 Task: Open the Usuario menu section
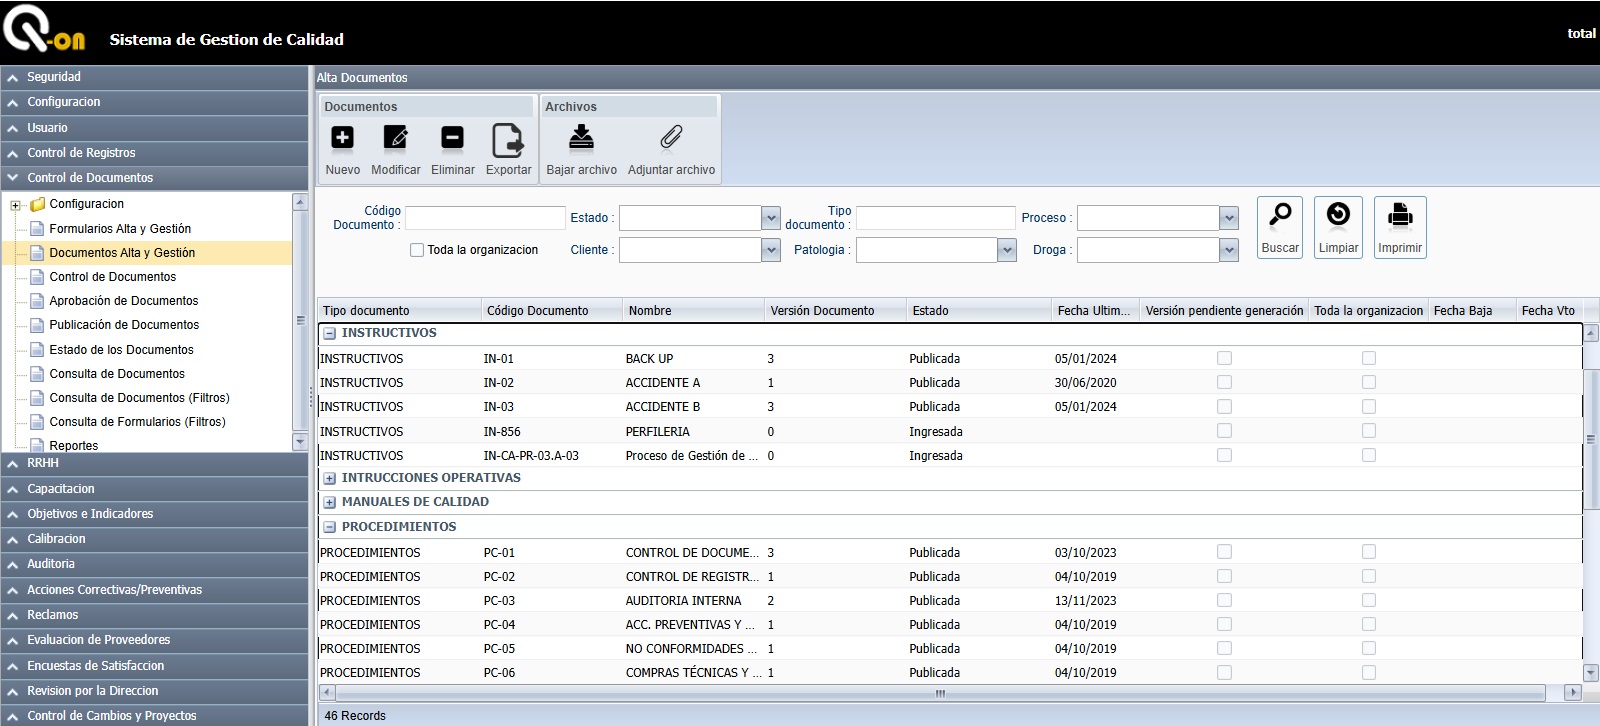tap(154, 128)
